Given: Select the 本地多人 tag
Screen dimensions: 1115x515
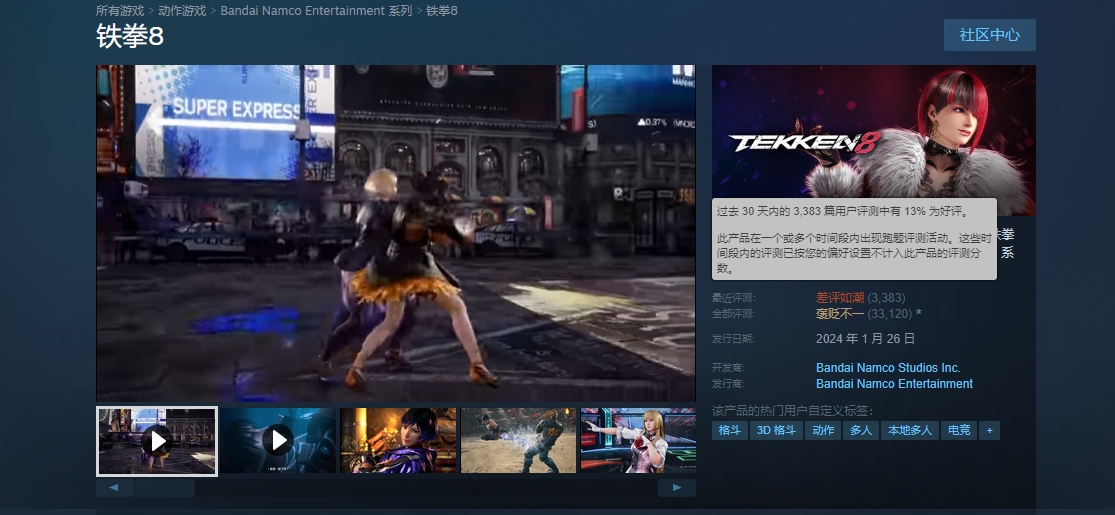Looking at the screenshot, I should click(907, 430).
